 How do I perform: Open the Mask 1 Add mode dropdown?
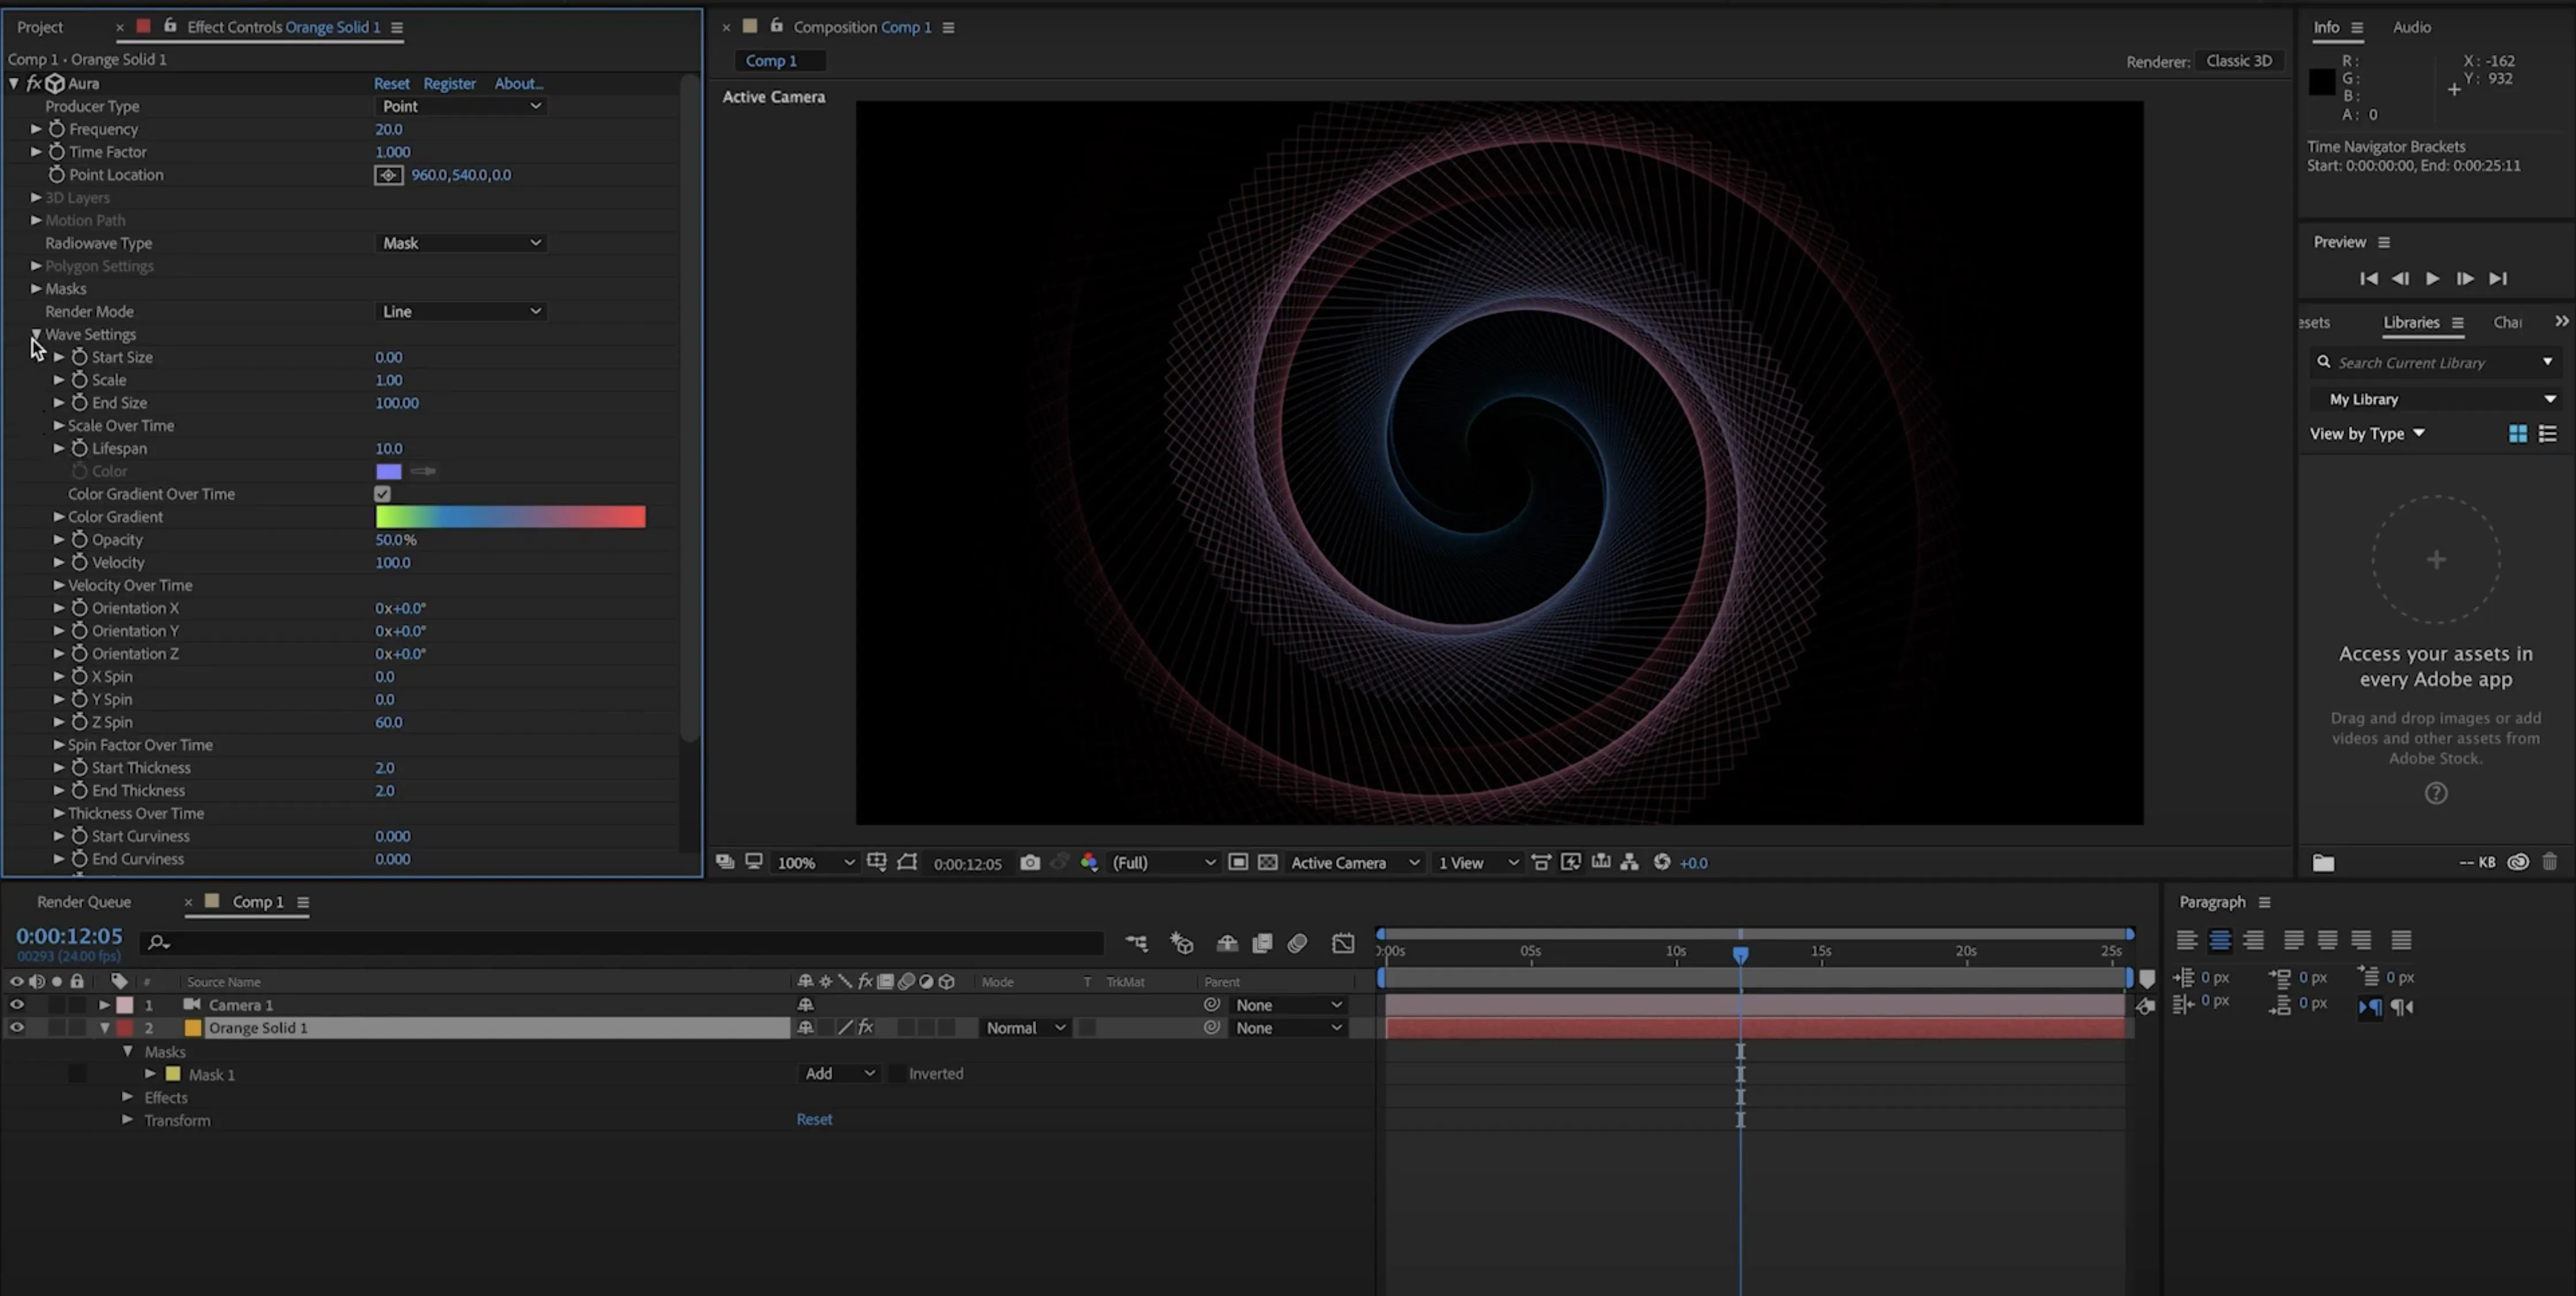839,1074
